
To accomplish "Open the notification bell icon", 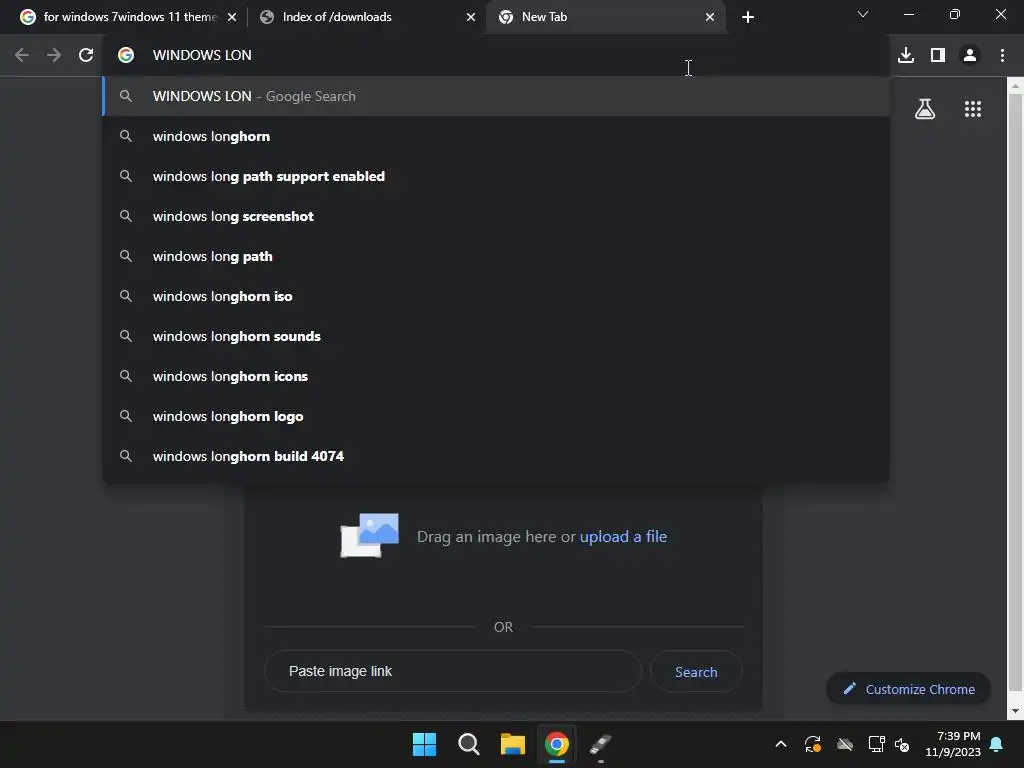I will pos(997,744).
